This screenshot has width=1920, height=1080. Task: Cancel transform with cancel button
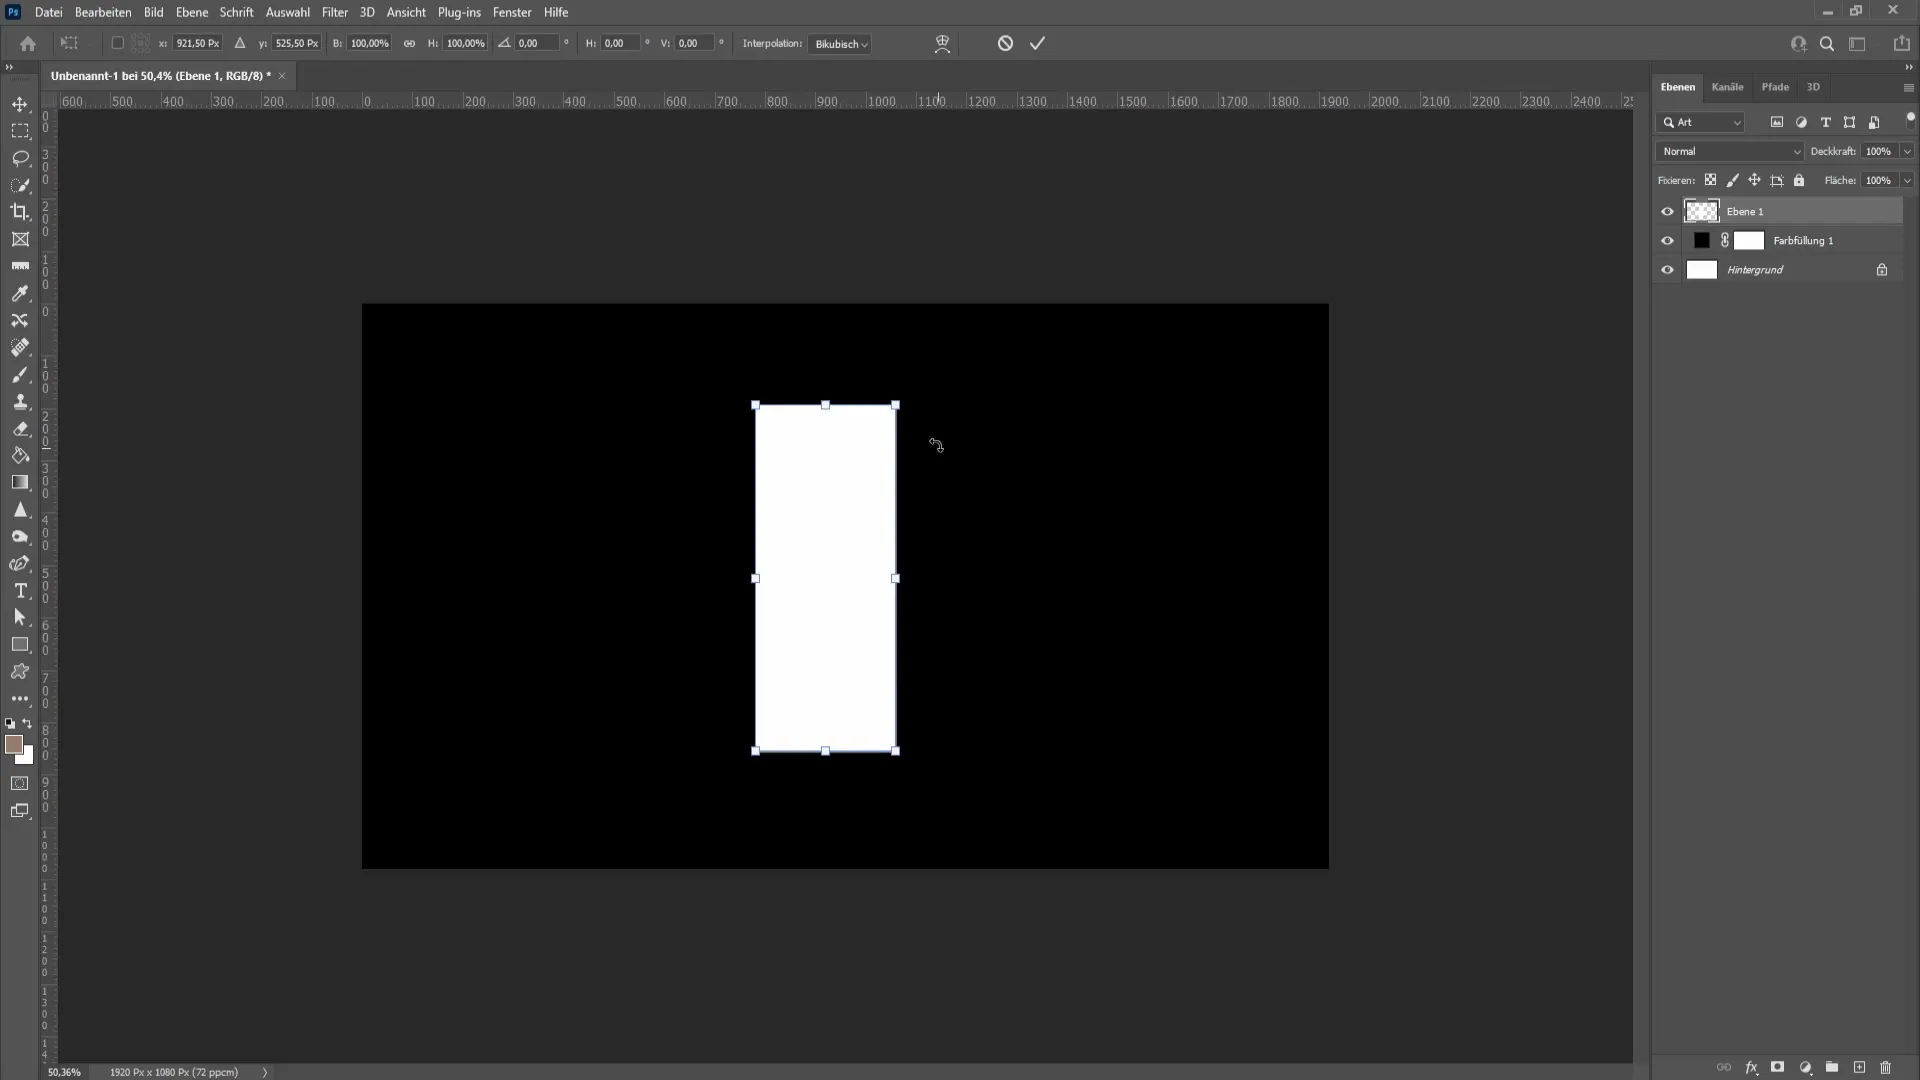click(x=1005, y=42)
